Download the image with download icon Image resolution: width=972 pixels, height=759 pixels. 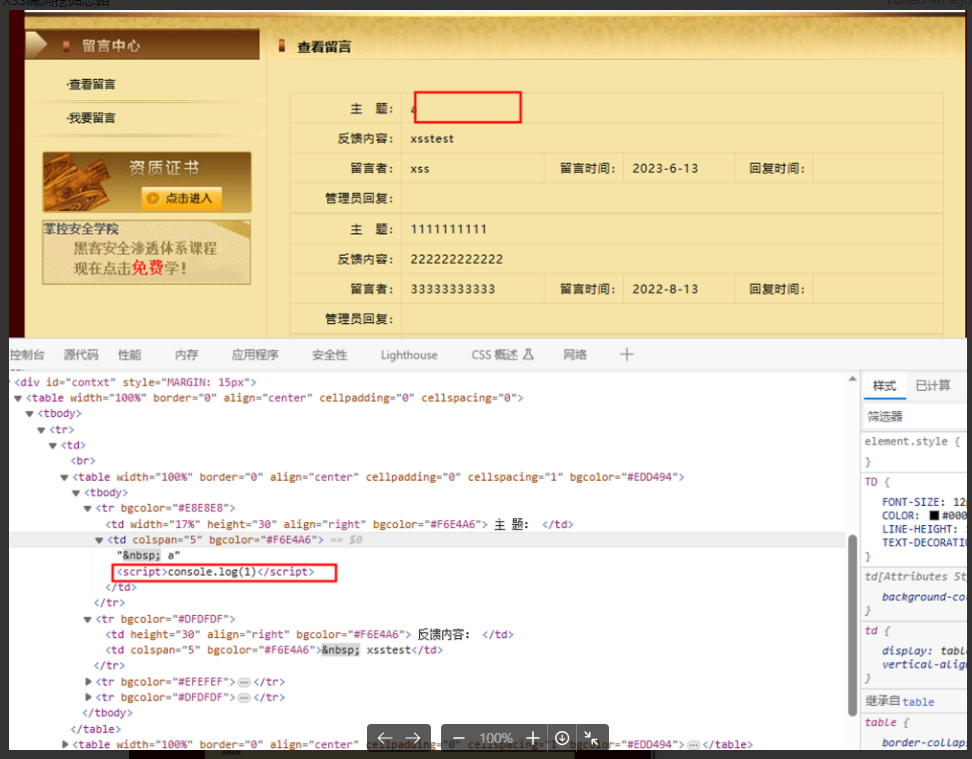(562, 738)
